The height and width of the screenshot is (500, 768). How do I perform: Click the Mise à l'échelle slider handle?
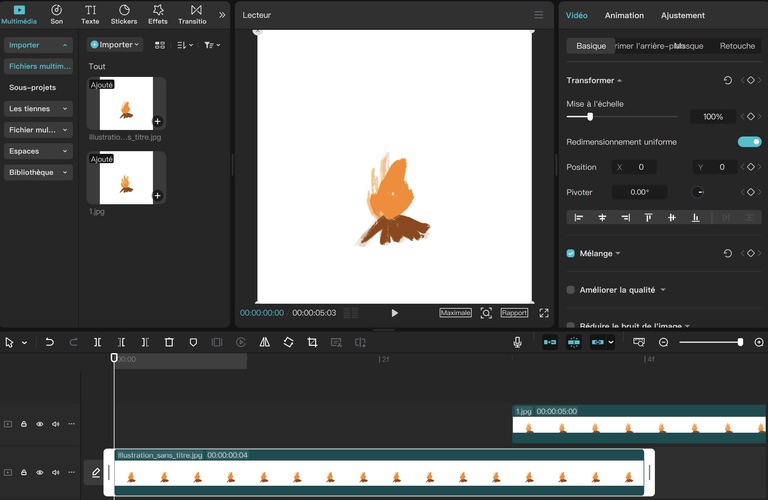(x=590, y=117)
